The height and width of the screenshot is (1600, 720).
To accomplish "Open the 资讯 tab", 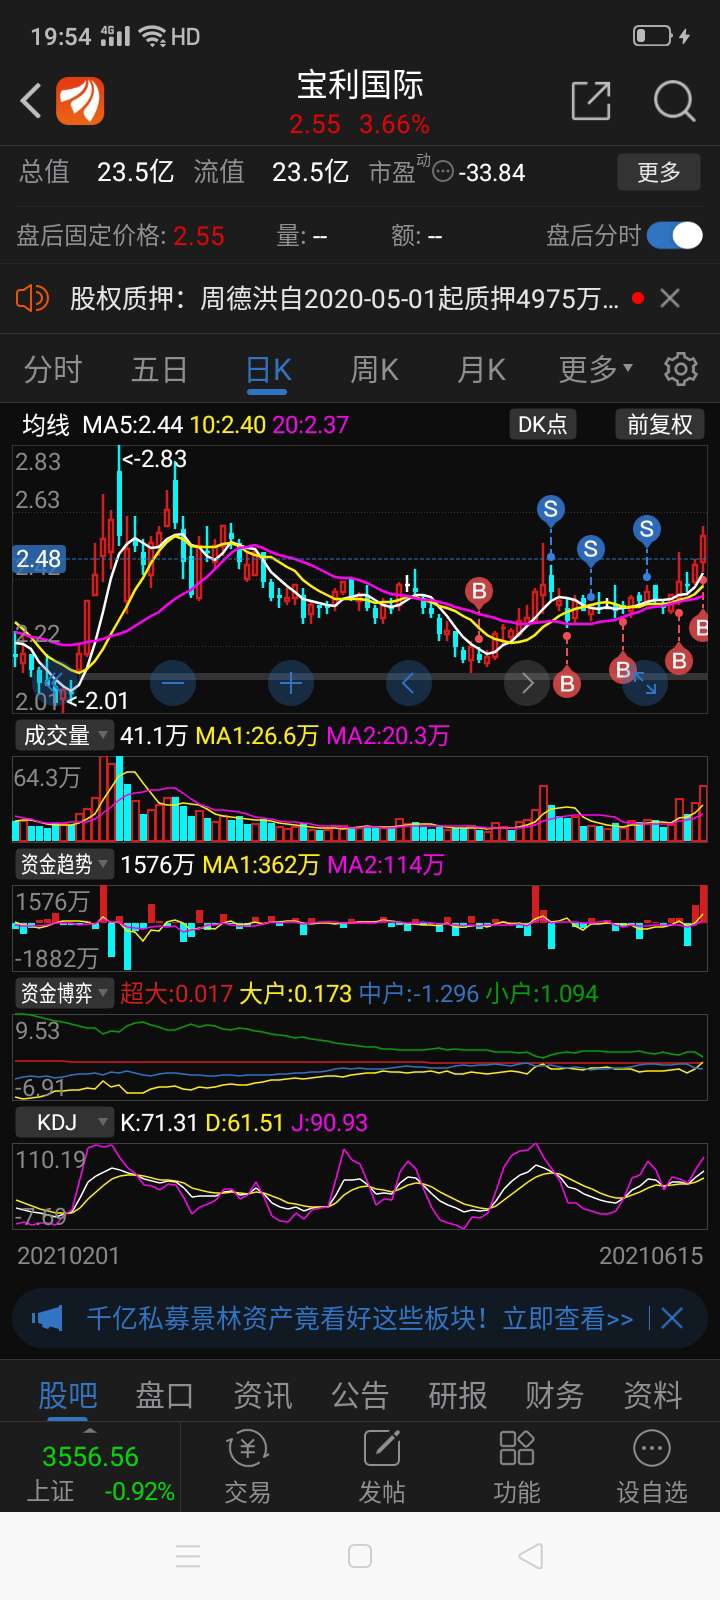I will tap(263, 1394).
